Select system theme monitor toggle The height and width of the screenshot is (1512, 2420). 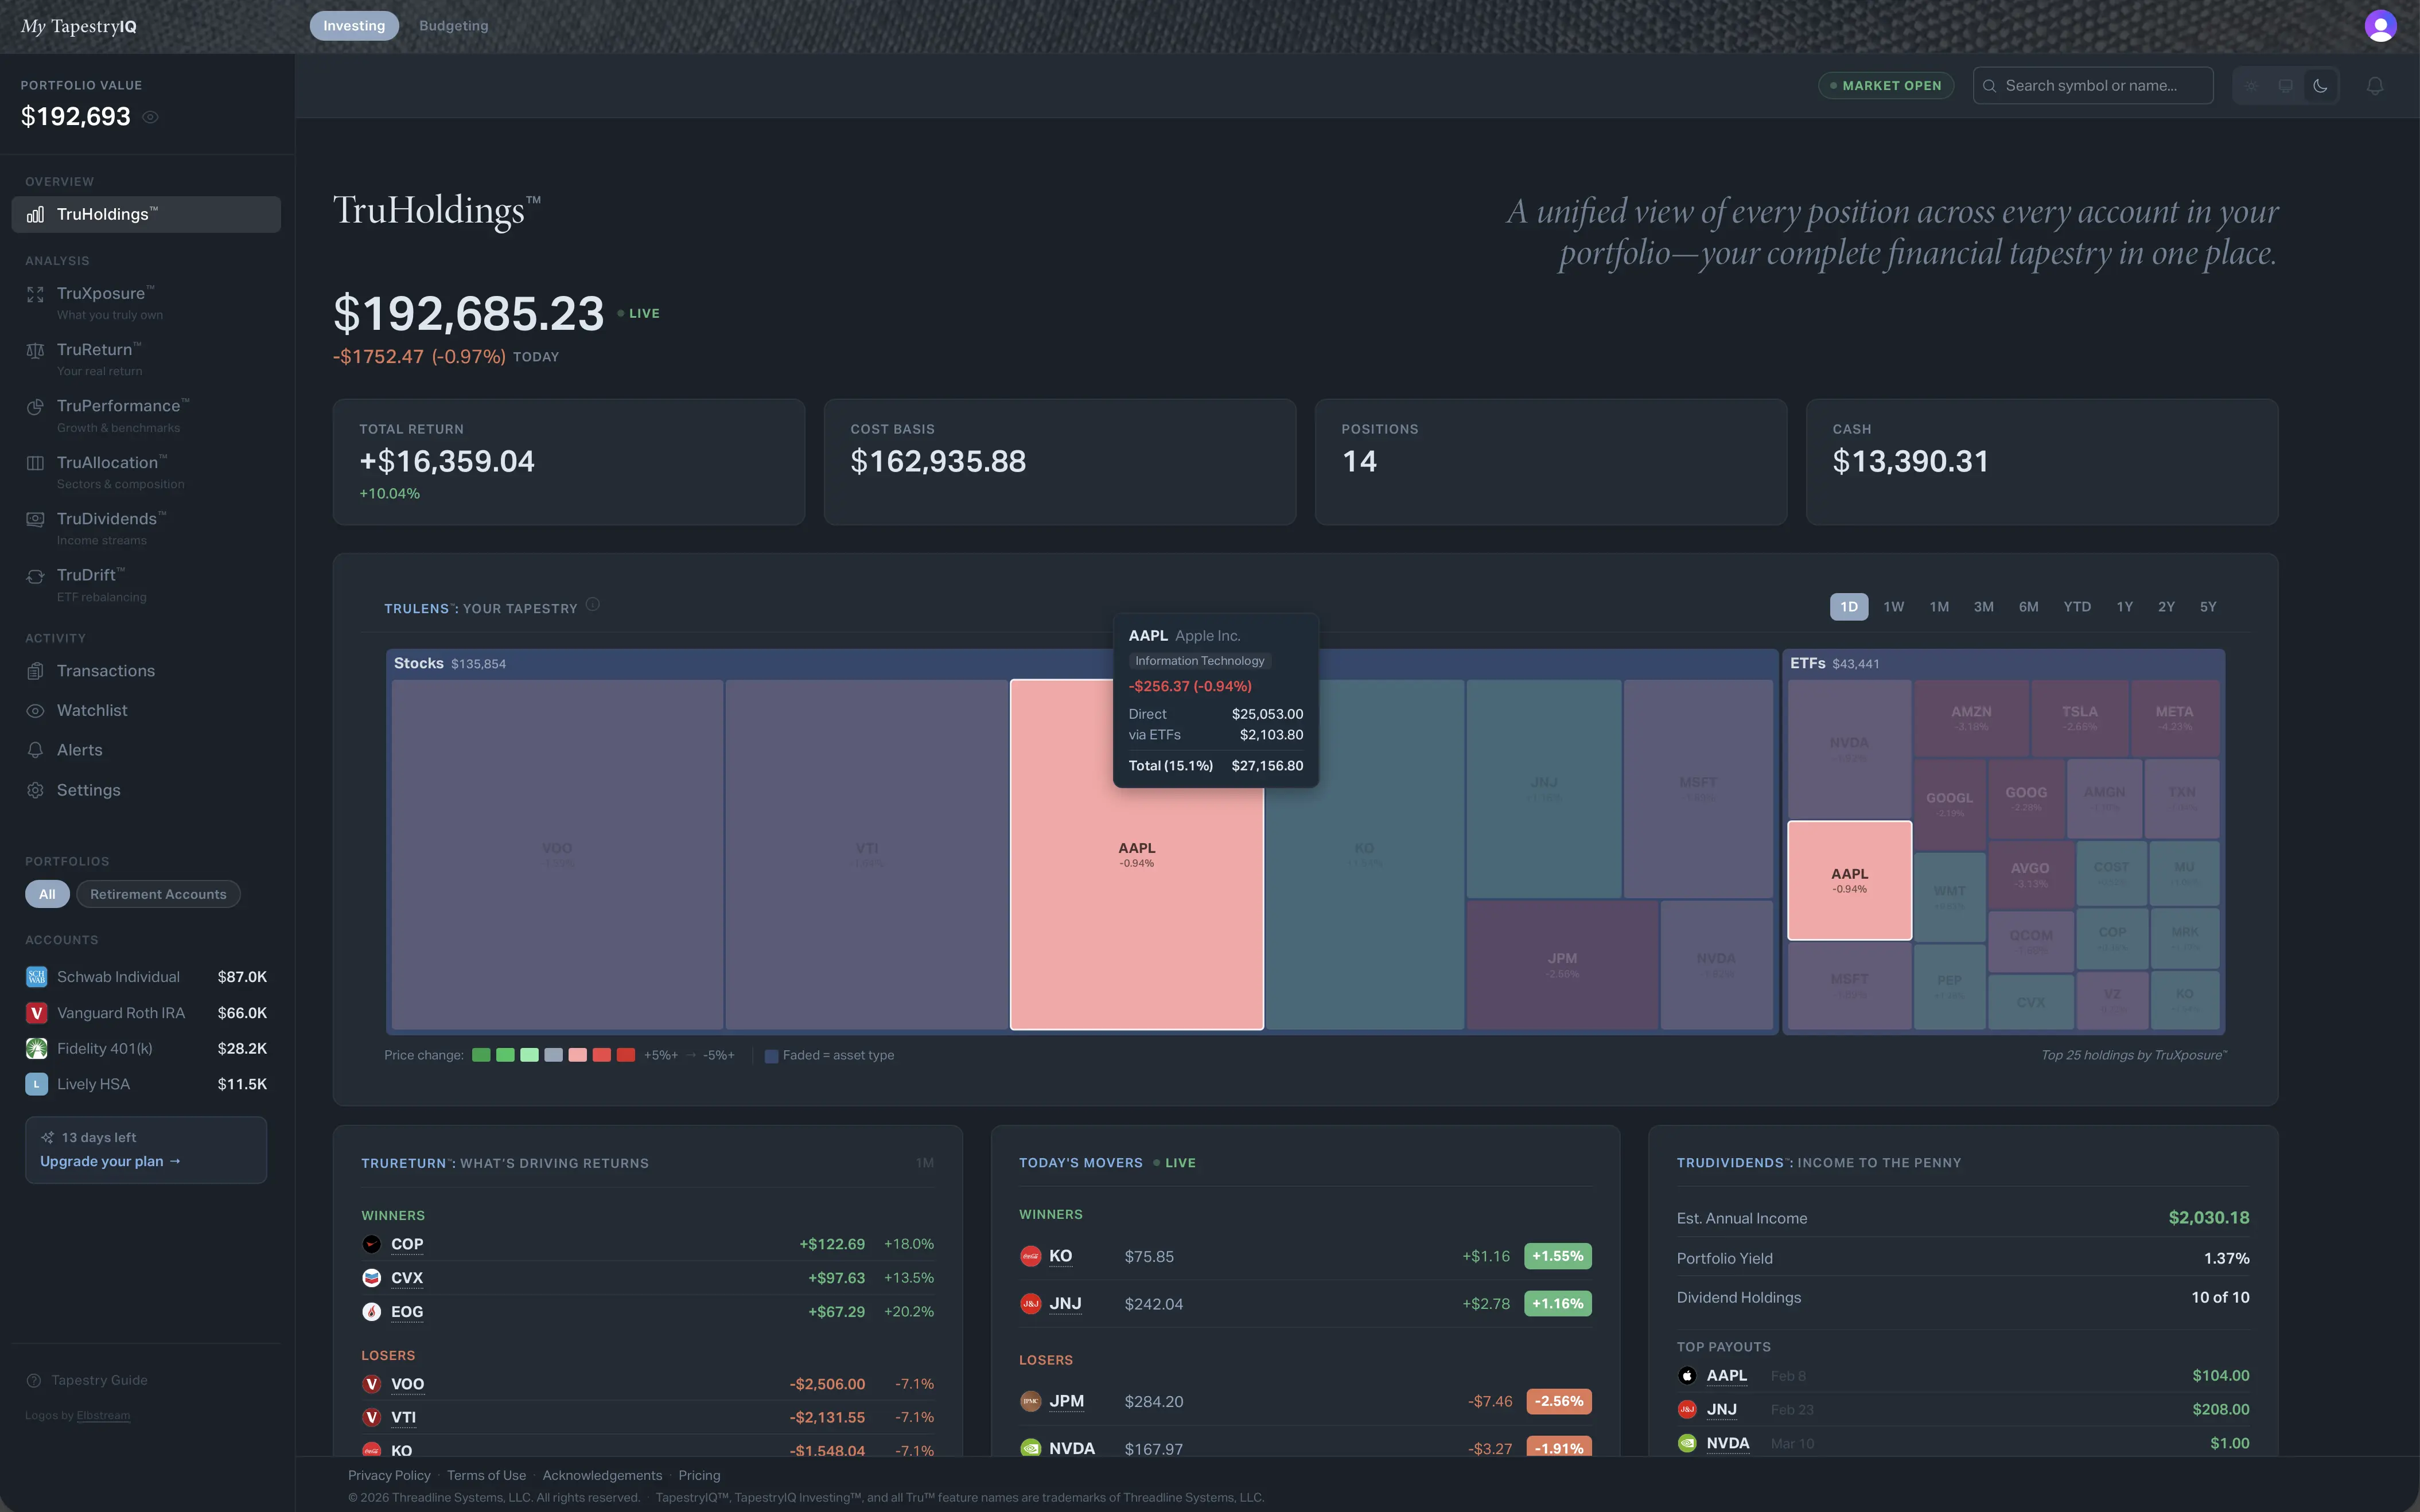[2286, 86]
